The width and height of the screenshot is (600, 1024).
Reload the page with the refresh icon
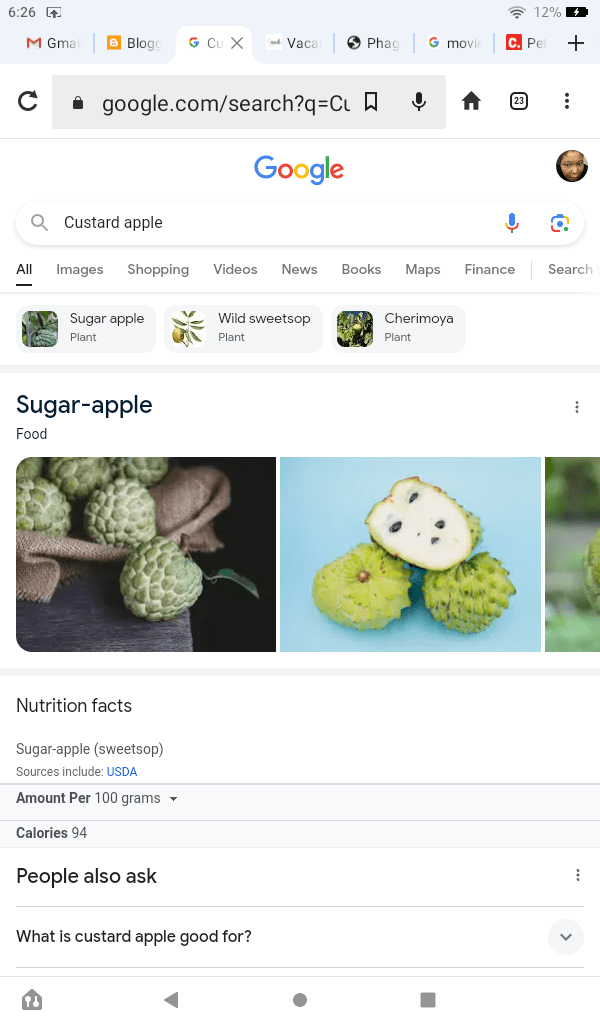coord(28,101)
